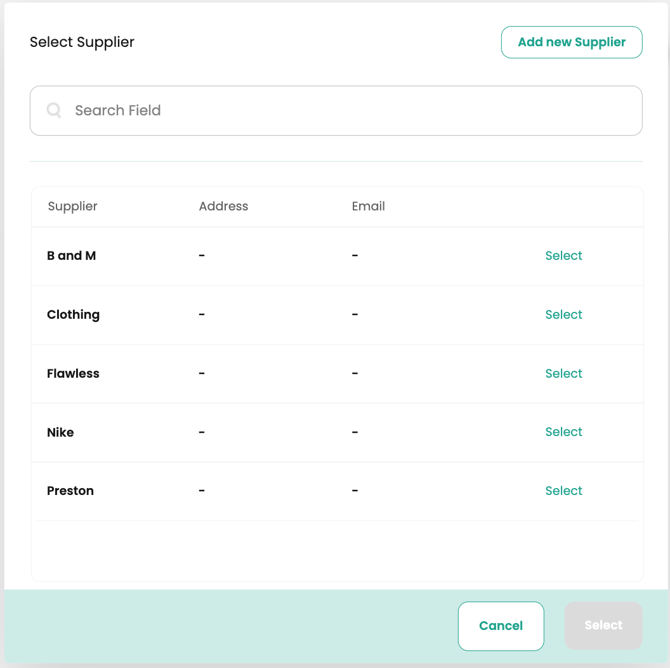Click the Supplier column header
The width and height of the screenshot is (670, 668).
(73, 207)
